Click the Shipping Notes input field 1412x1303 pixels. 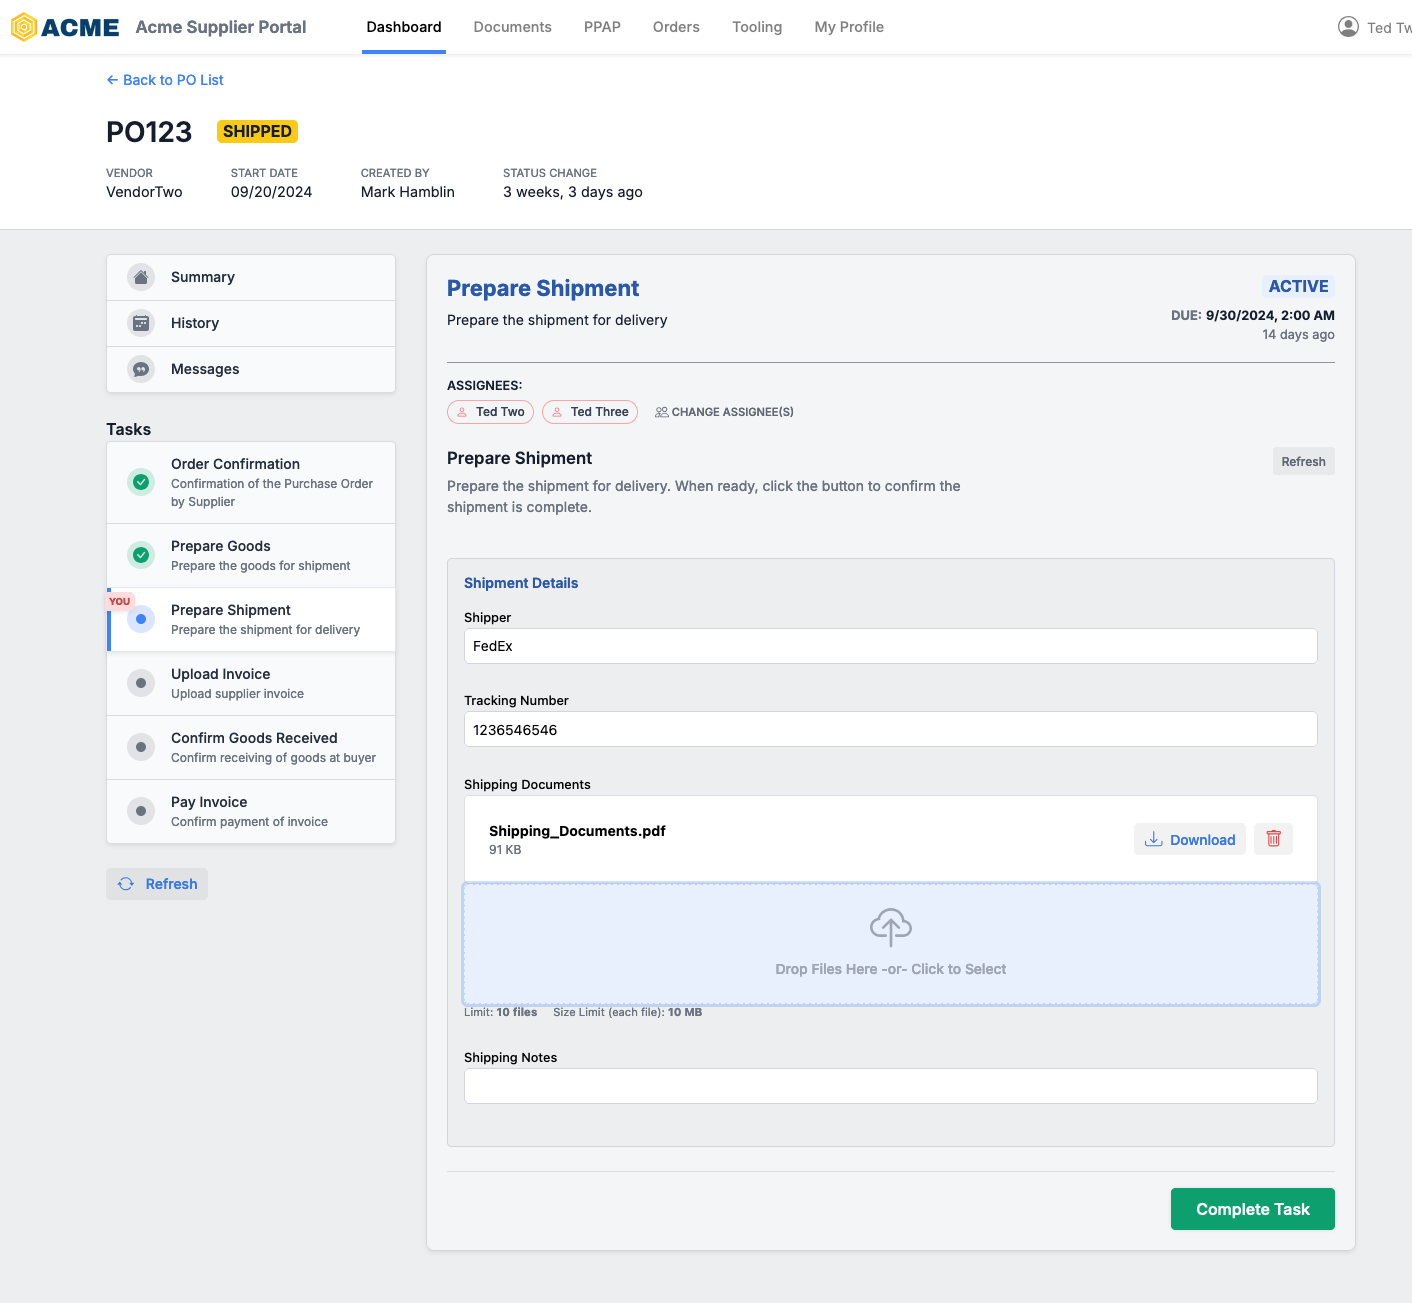tap(891, 1086)
